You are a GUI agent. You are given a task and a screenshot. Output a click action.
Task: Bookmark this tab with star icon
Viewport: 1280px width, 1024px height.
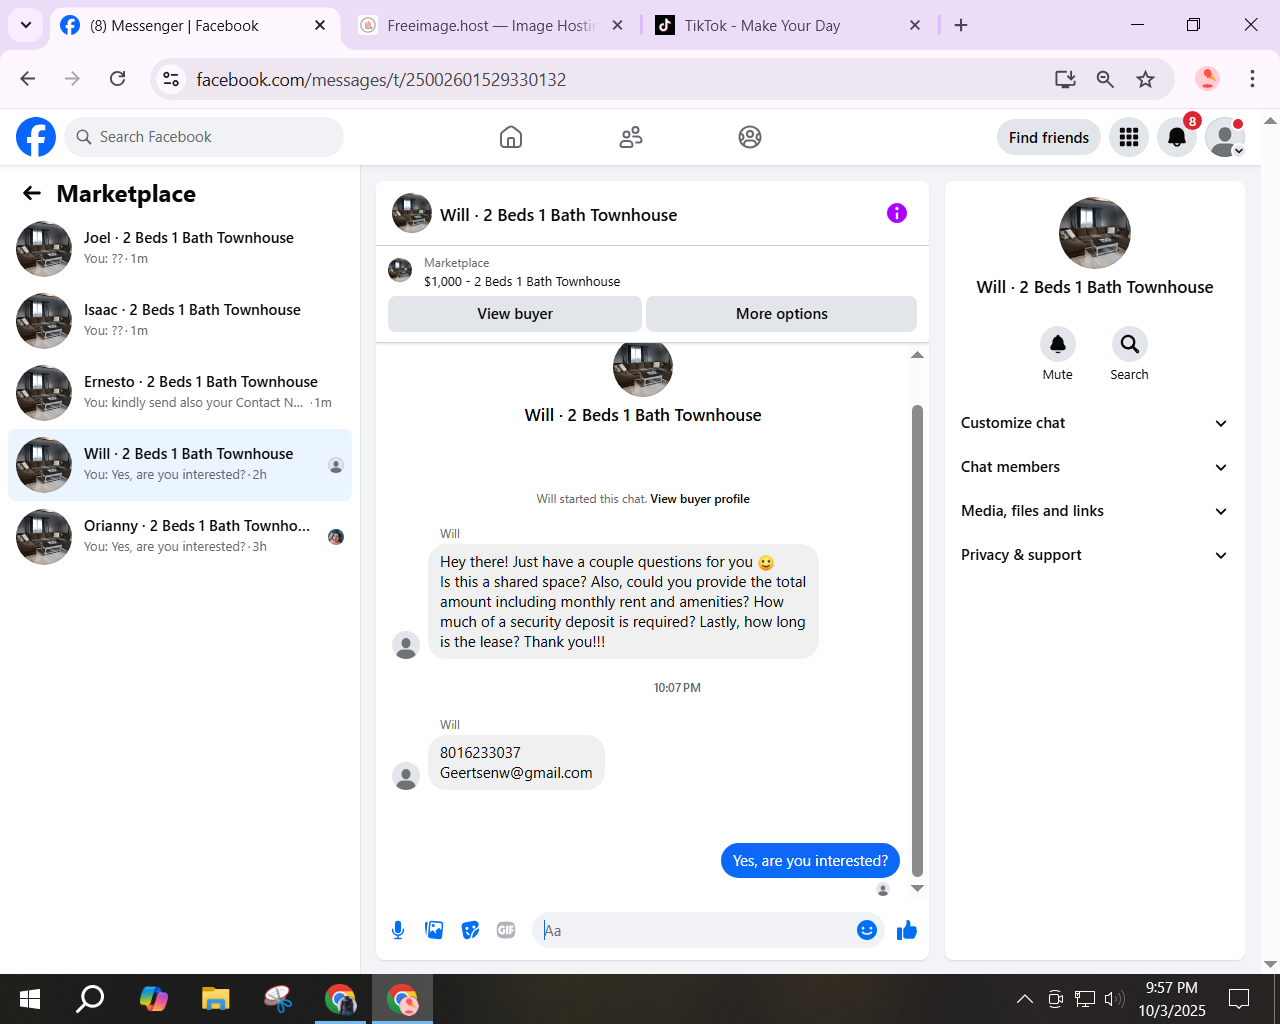(1146, 79)
